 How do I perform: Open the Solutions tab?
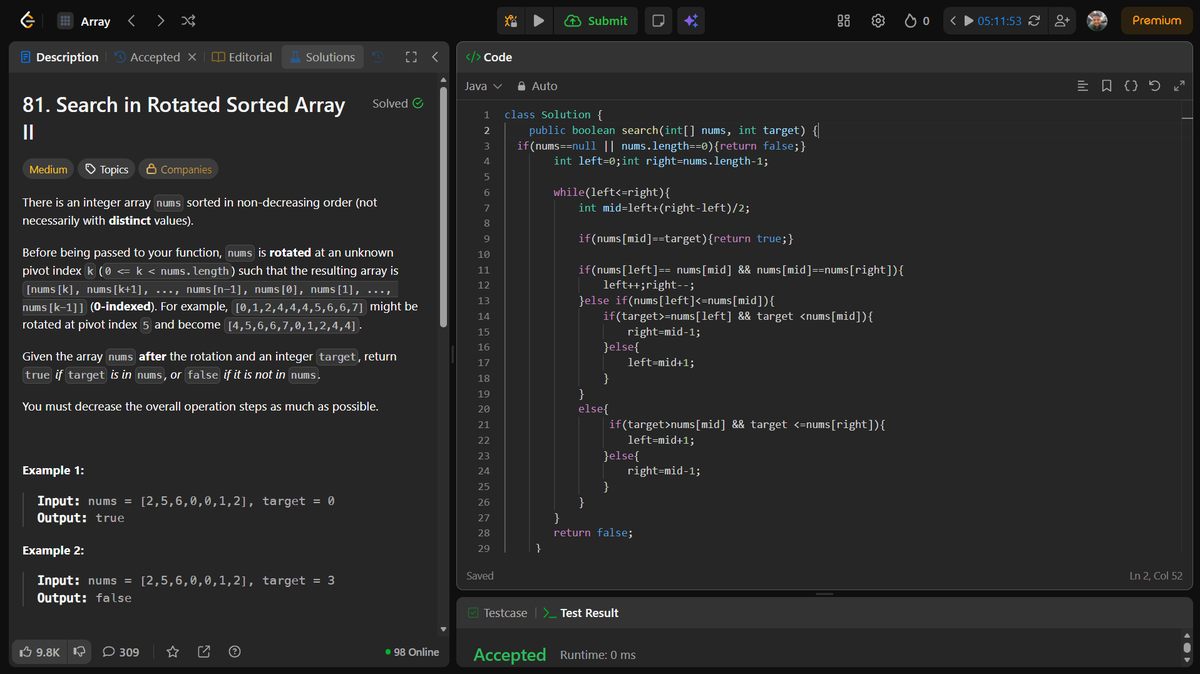322,57
